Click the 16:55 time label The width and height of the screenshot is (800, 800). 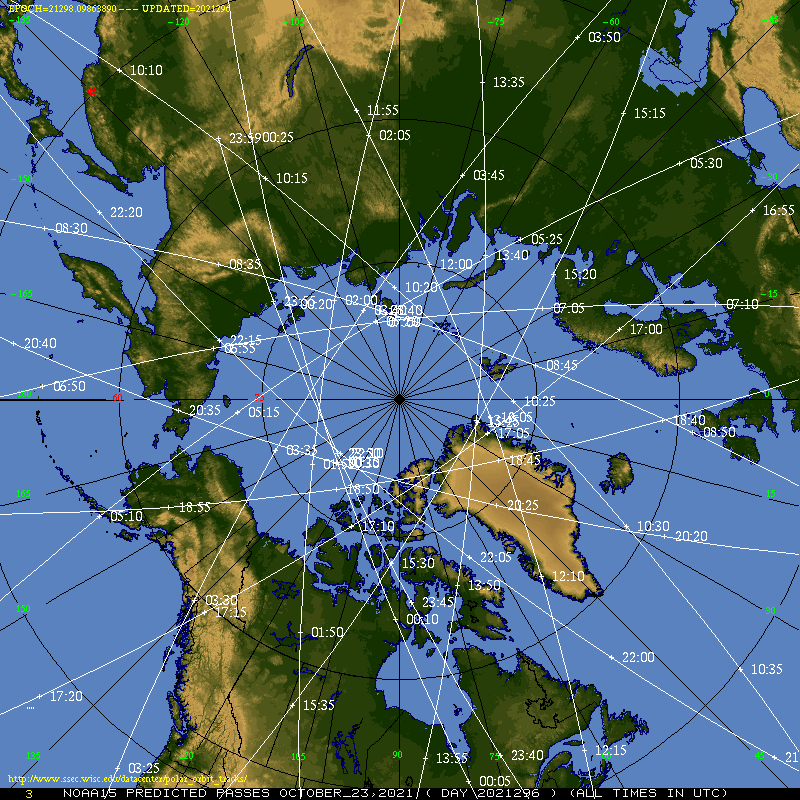click(x=779, y=210)
